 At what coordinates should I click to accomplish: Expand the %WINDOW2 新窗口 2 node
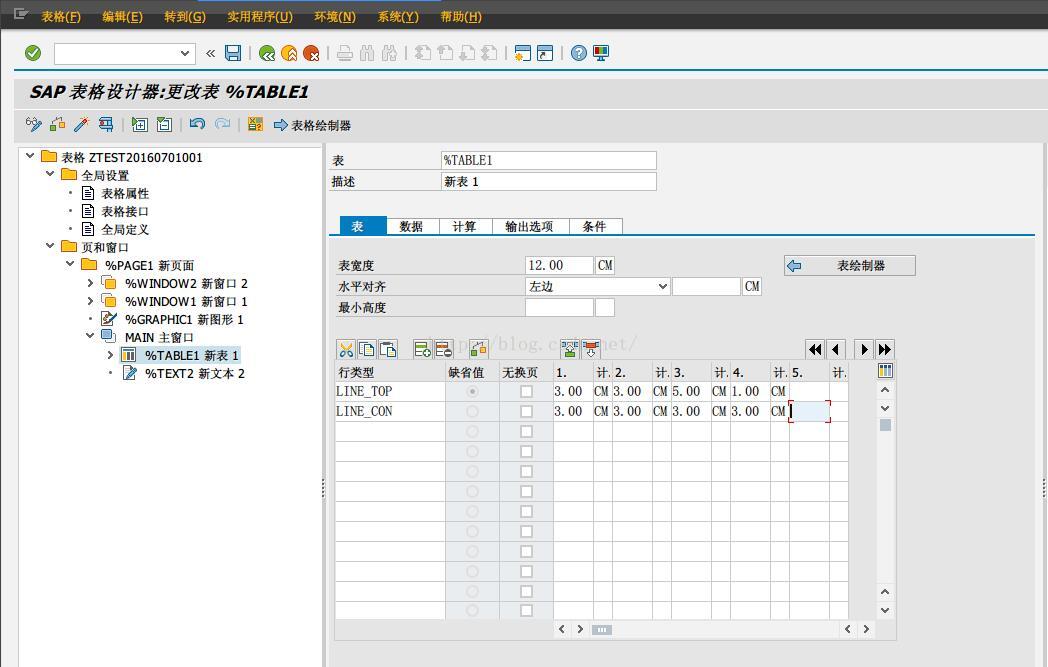pos(90,283)
